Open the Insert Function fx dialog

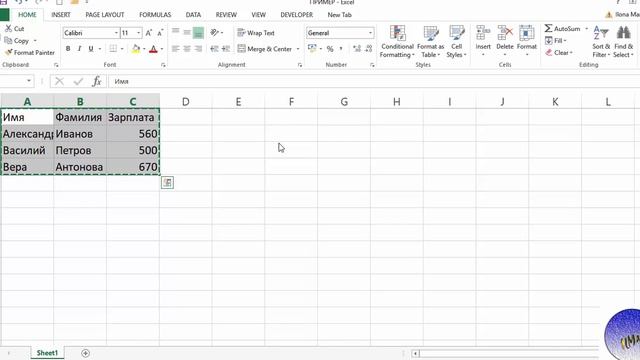point(97,81)
